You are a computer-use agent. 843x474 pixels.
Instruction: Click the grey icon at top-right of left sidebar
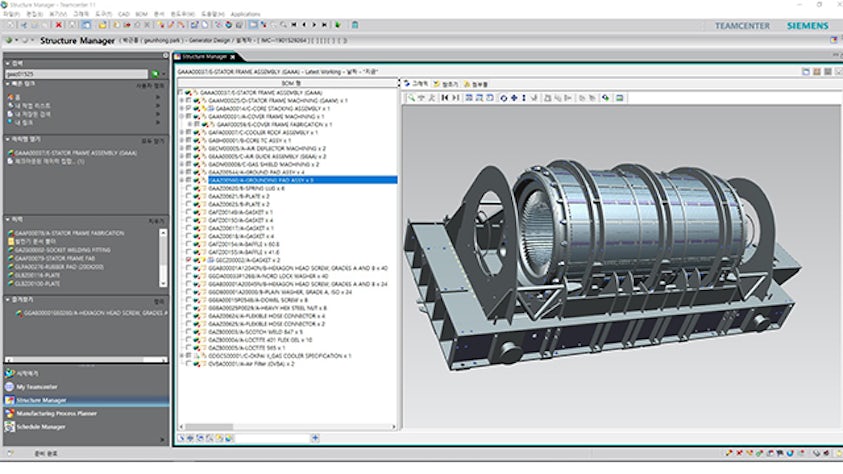(165, 56)
